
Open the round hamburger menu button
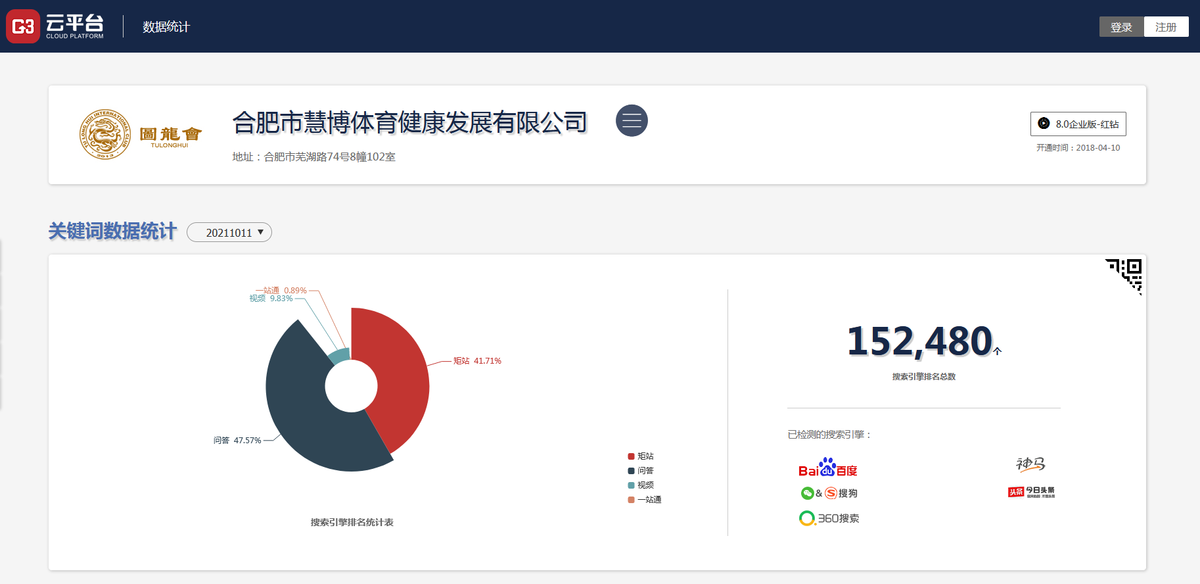[631, 121]
